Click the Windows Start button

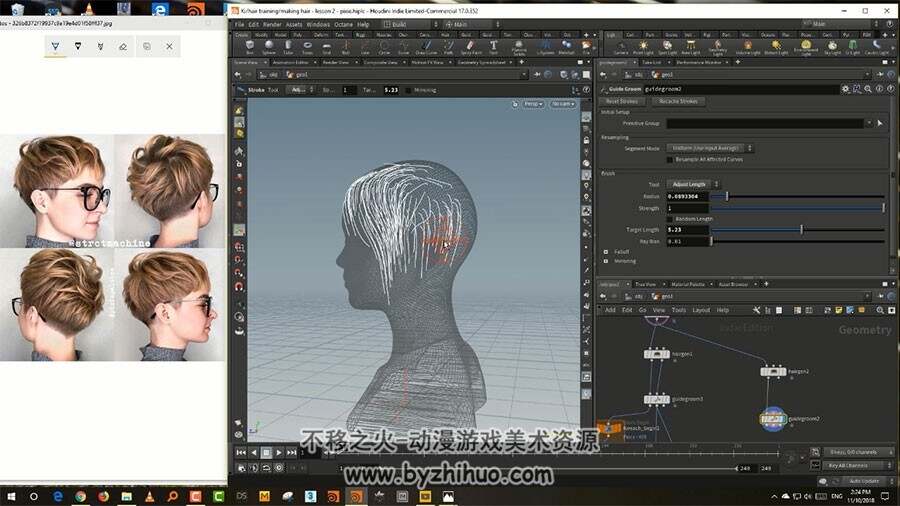click(11, 496)
